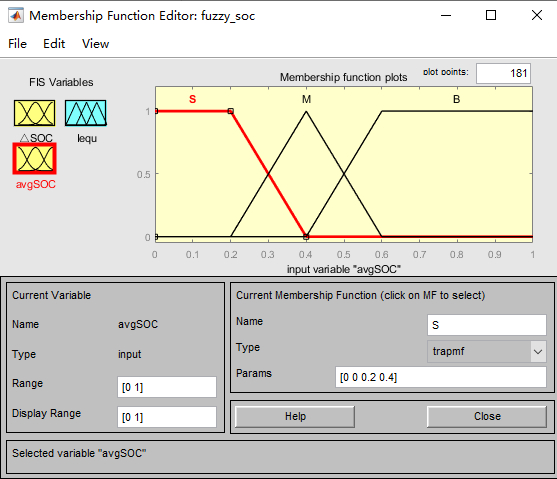Select the M membership function label

pos(306,99)
